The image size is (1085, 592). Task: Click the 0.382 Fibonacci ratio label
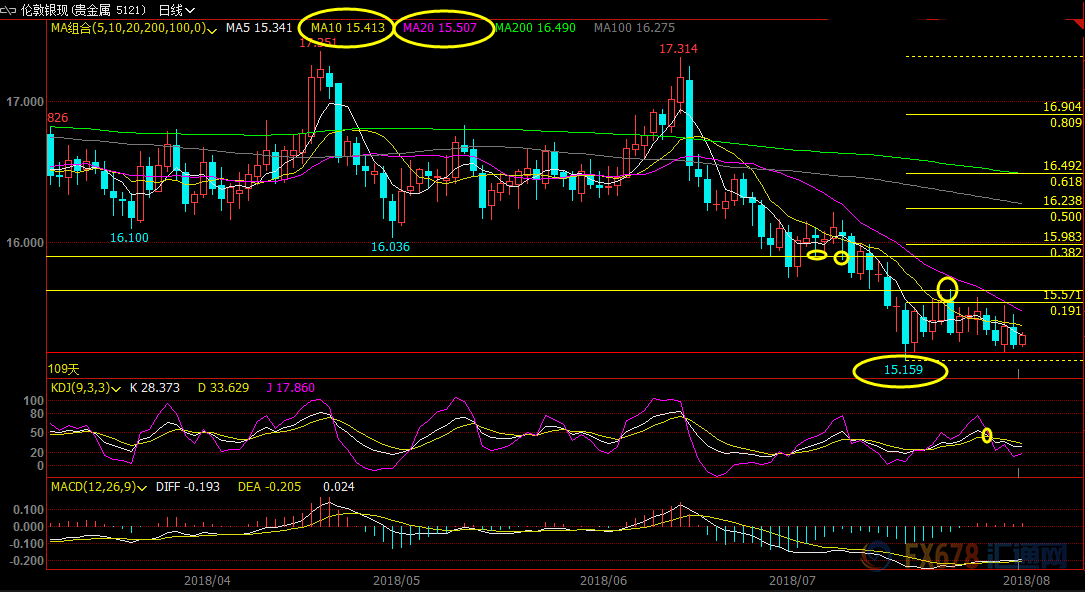pos(1066,252)
